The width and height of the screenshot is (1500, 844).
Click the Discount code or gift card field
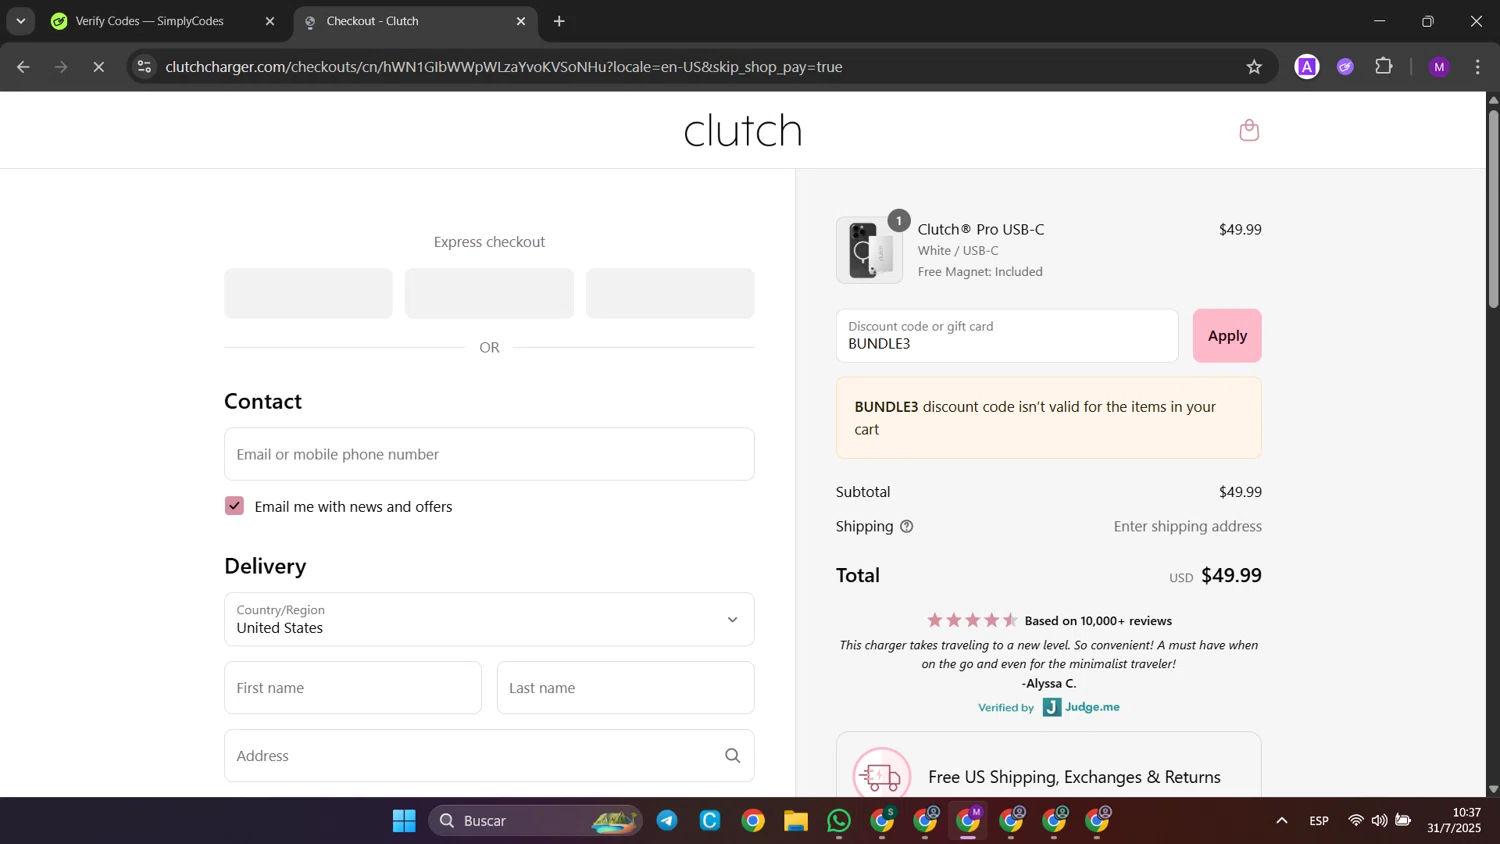click(x=1007, y=336)
